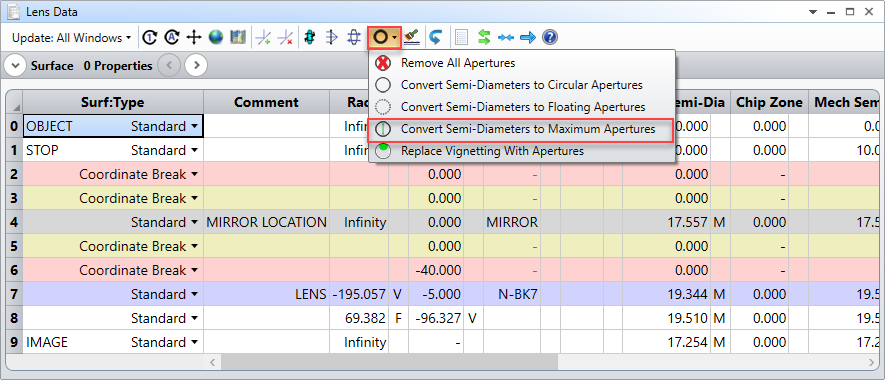The image size is (885, 380).
Task: Select the 17.254 semi-diameter cell in IMAGE row
Action: (x=666, y=342)
